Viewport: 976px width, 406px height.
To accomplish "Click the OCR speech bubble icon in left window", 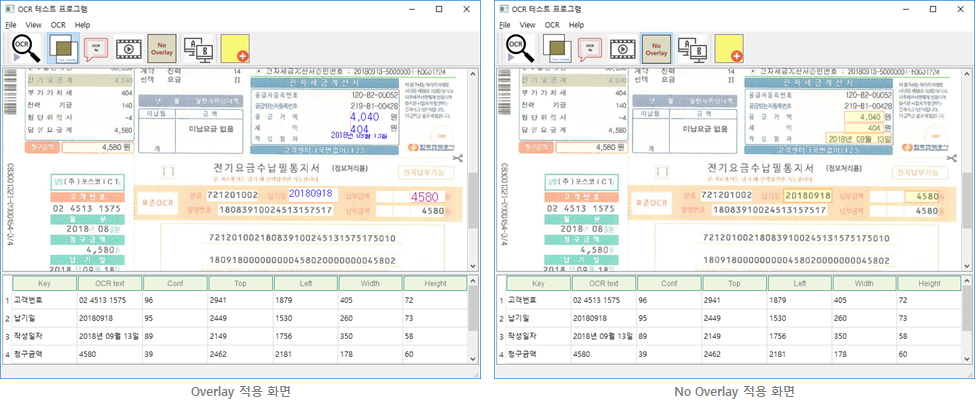I will [96, 47].
